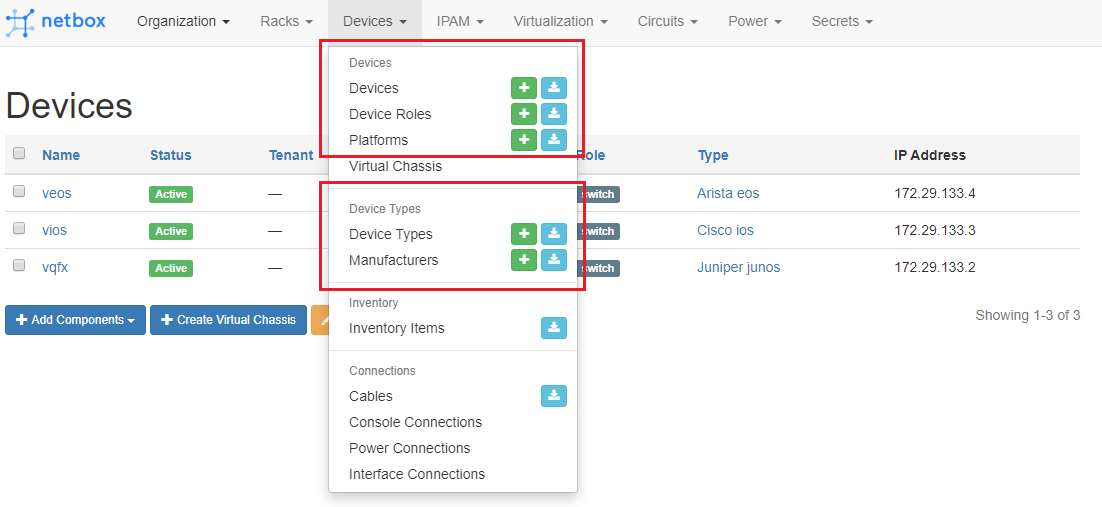This screenshot has width=1102, height=507.
Task: Sort table by Status column header
Action: (170, 155)
